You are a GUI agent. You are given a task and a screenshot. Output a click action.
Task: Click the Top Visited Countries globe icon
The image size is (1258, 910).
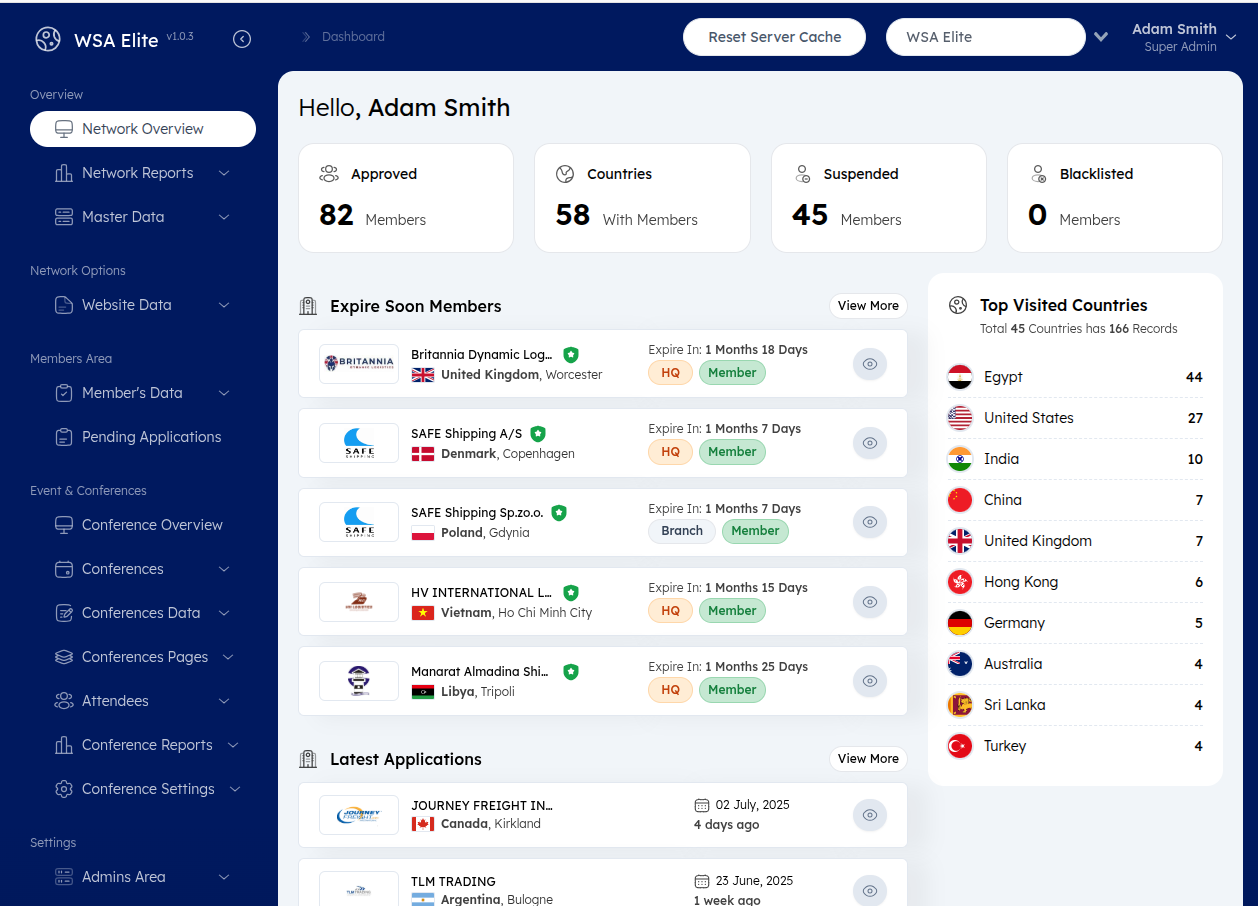(958, 305)
